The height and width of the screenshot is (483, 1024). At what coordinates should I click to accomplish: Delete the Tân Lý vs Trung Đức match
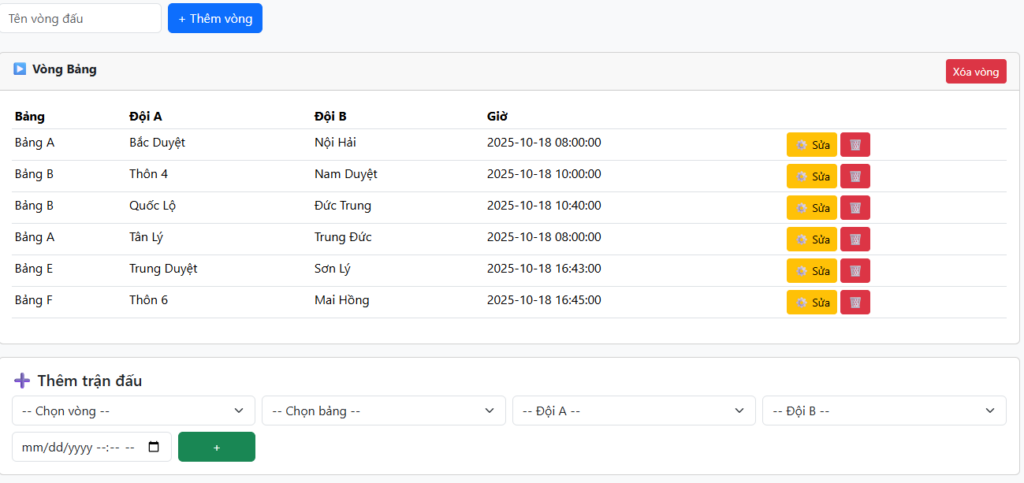pos(855,240)
